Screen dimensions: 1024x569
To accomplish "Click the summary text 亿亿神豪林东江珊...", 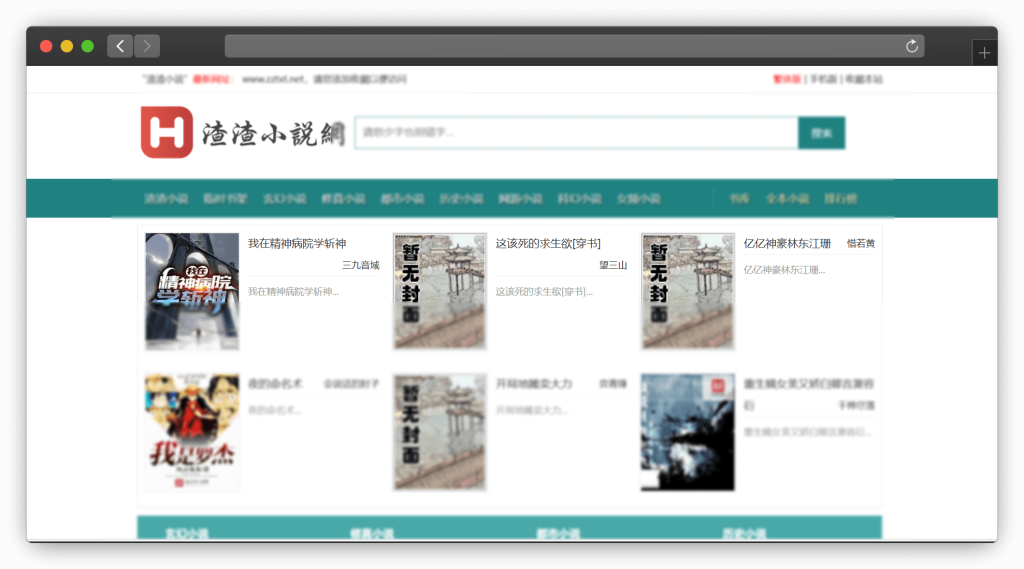I will pos(784,270).
